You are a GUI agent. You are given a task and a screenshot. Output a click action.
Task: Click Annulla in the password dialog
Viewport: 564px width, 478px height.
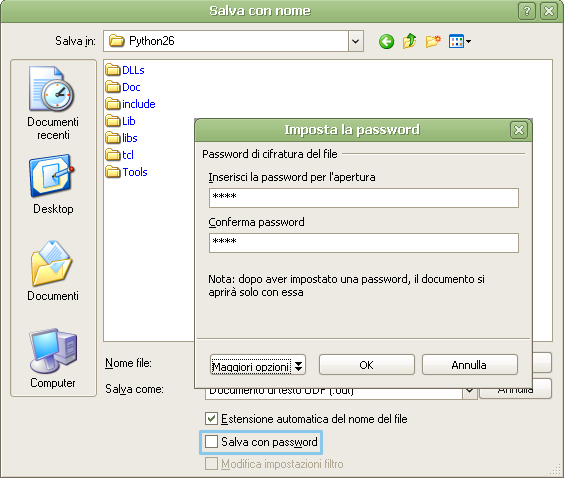pyautogui.click(x=469, y=365)
